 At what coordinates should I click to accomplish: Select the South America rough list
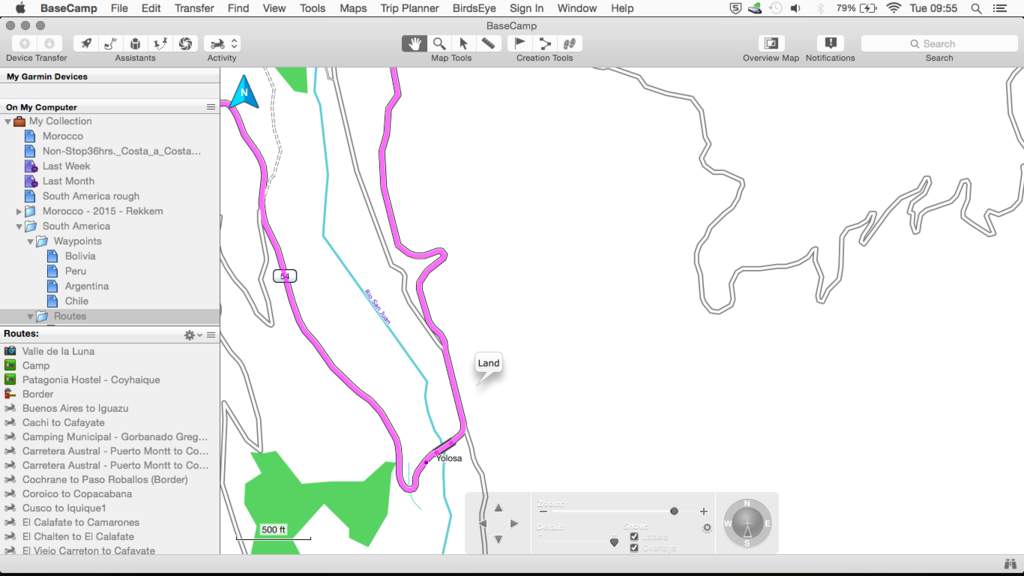(91, 197)
